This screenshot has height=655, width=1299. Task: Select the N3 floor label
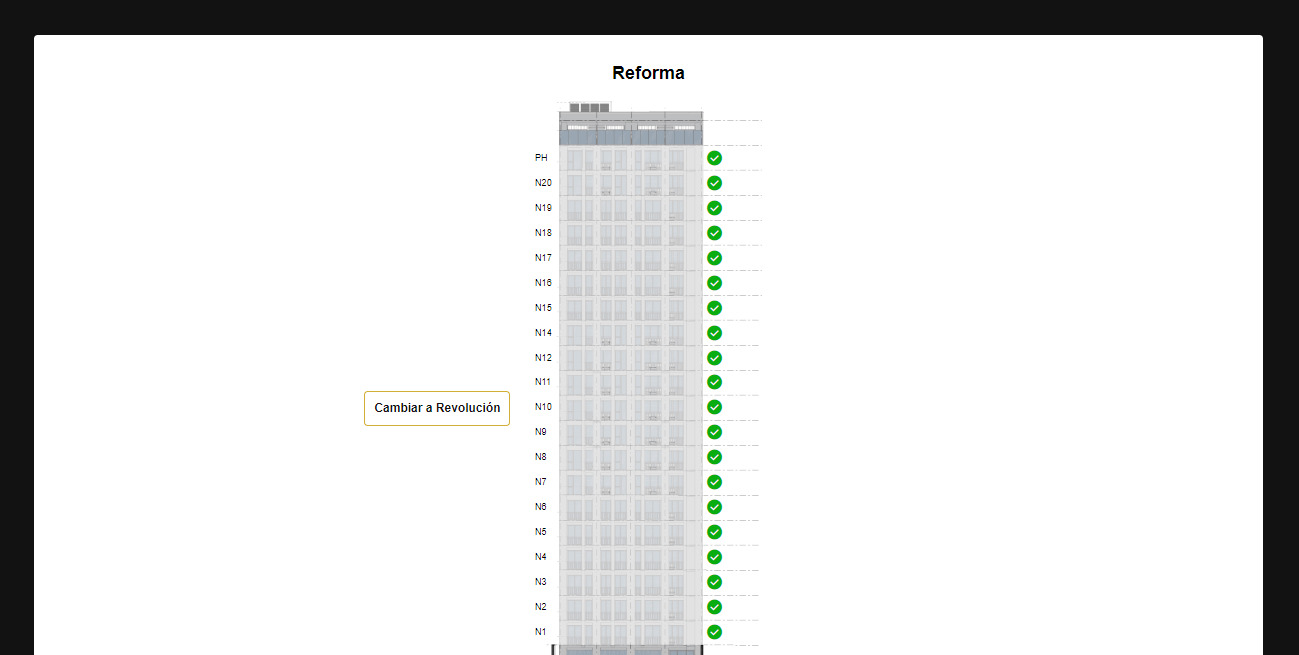541,582
